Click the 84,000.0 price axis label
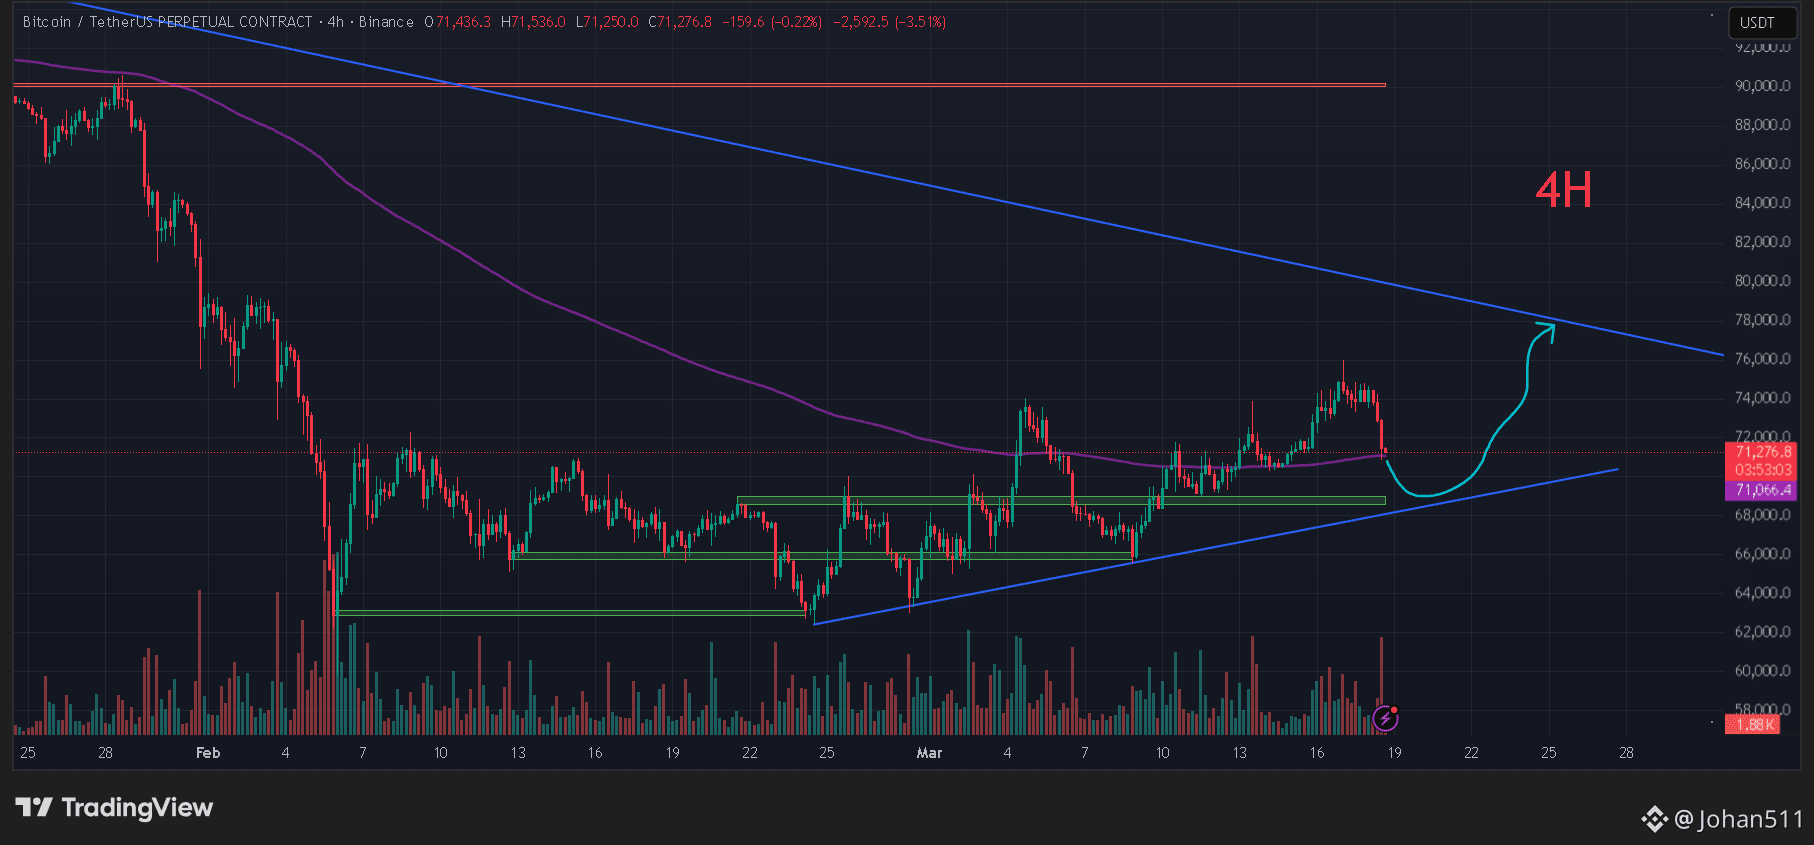 [x=1762, y=203]
